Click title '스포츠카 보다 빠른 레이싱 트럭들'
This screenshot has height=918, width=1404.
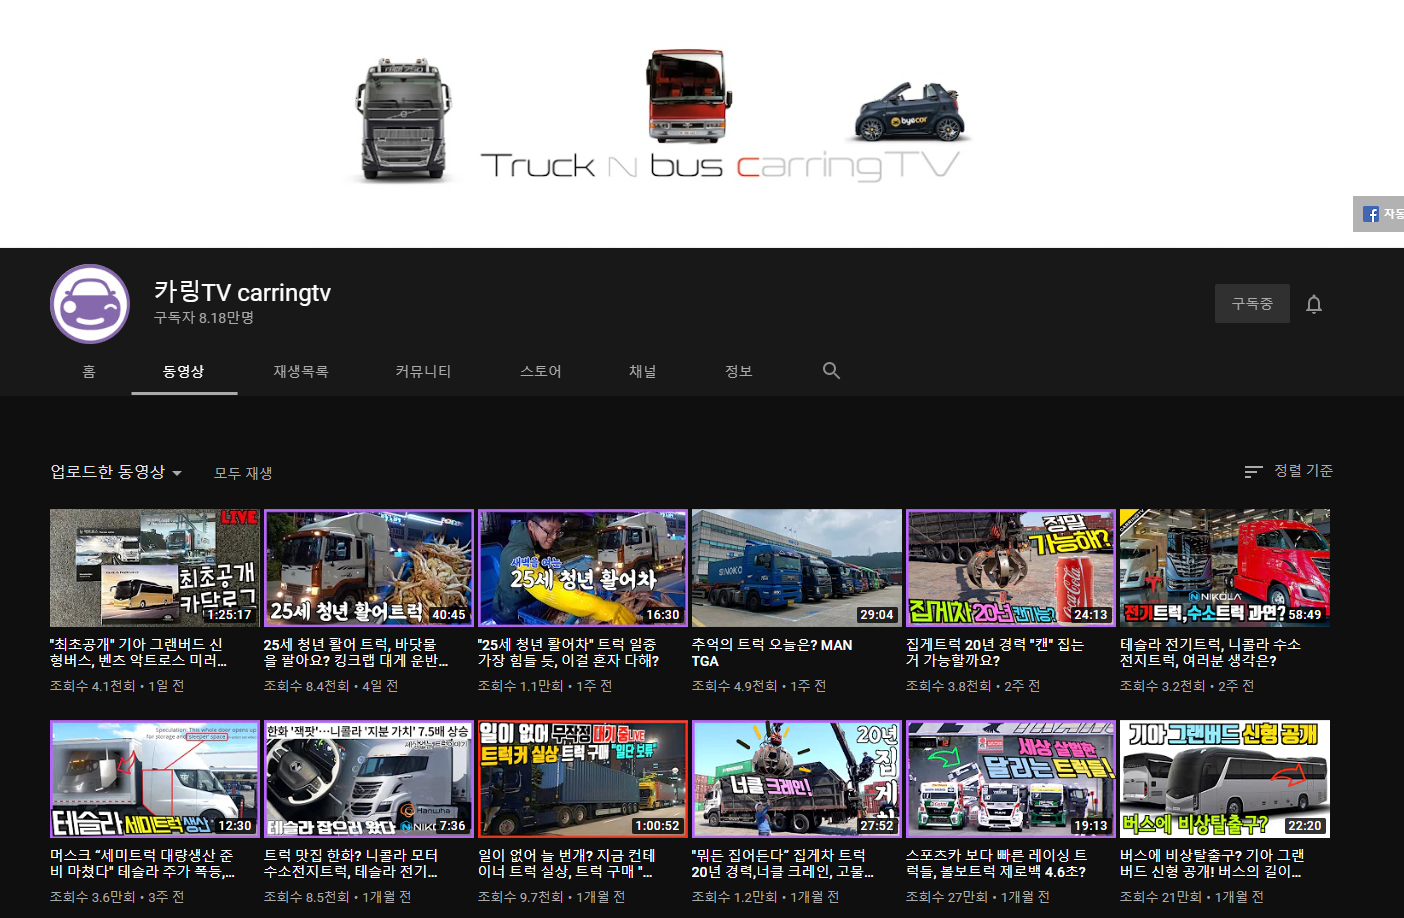point(996,863)
